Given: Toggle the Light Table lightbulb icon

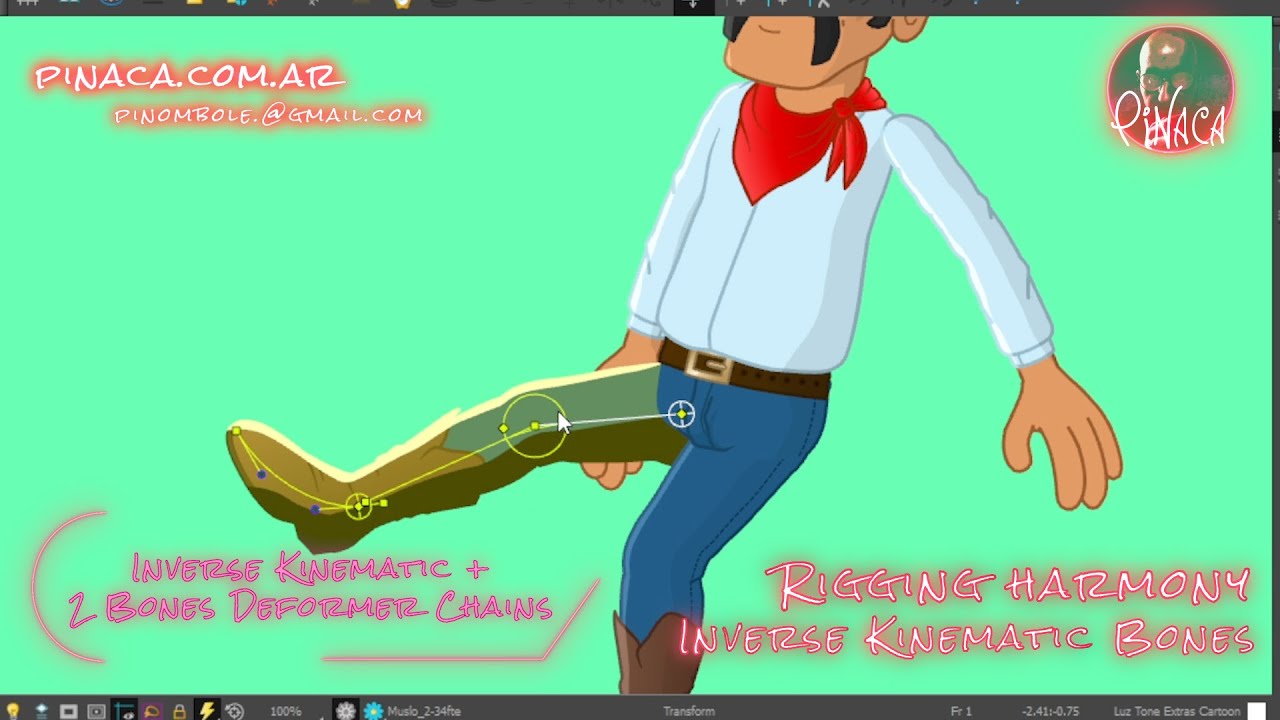Looking at the screenshot, I should tap(13, 711).
